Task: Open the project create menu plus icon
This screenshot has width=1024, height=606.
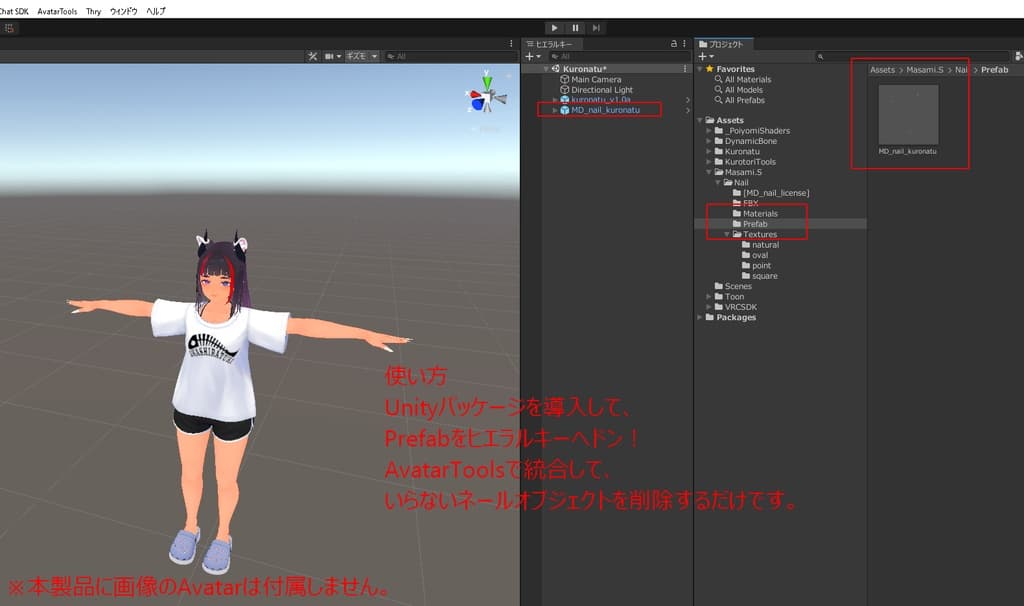Action: 703,58
